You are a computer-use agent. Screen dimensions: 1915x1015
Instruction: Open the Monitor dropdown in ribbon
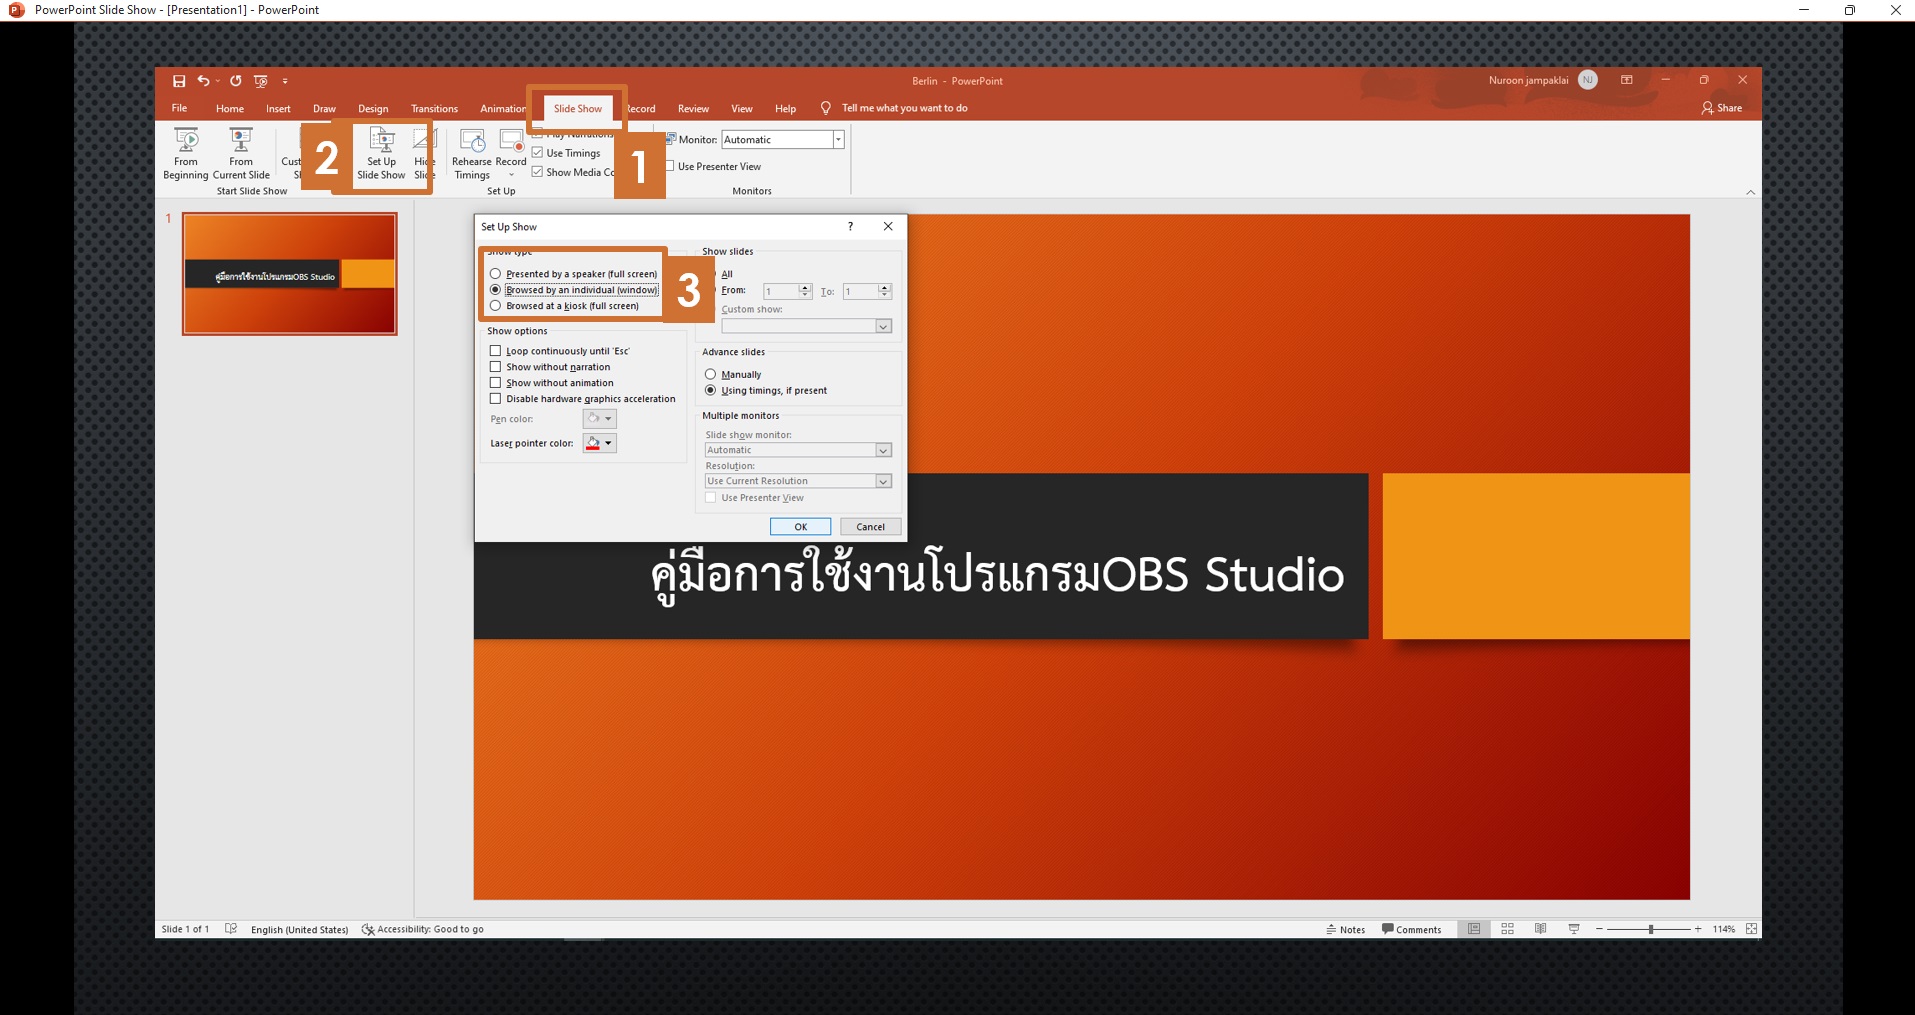point(838,140)
